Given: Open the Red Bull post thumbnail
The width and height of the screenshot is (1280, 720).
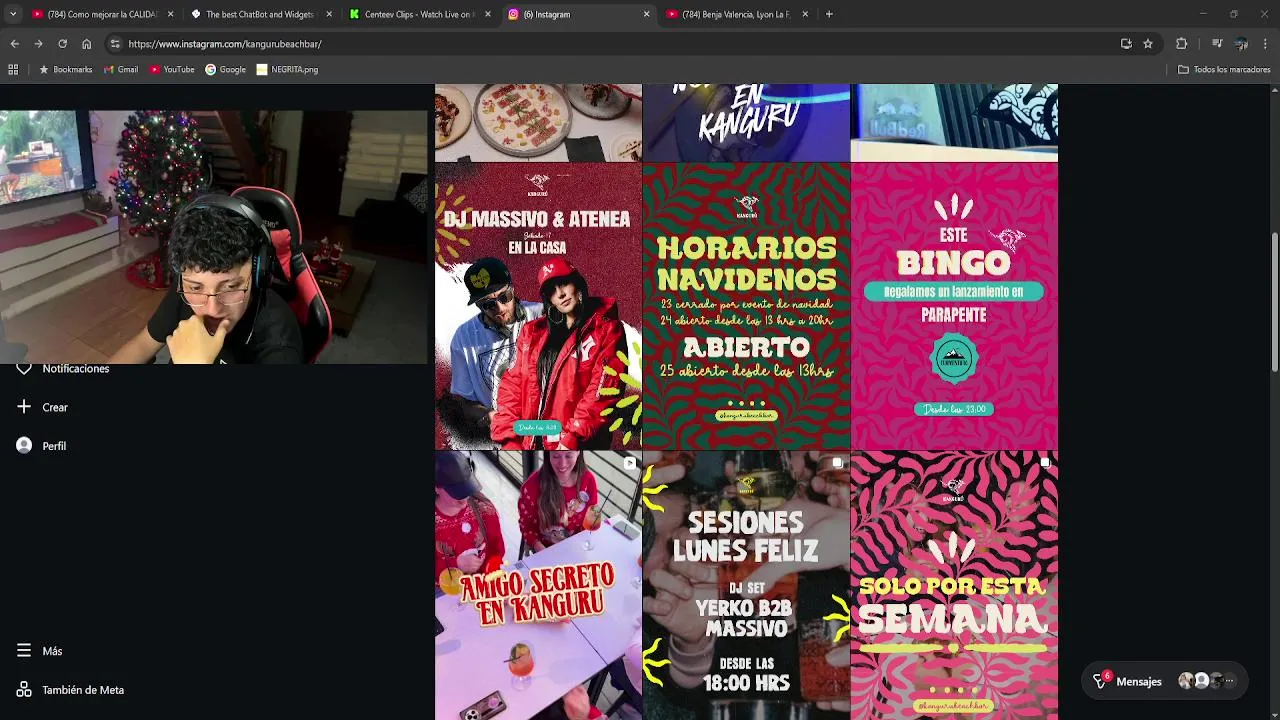Looking at the screenshot, I should tap(954, 122).
